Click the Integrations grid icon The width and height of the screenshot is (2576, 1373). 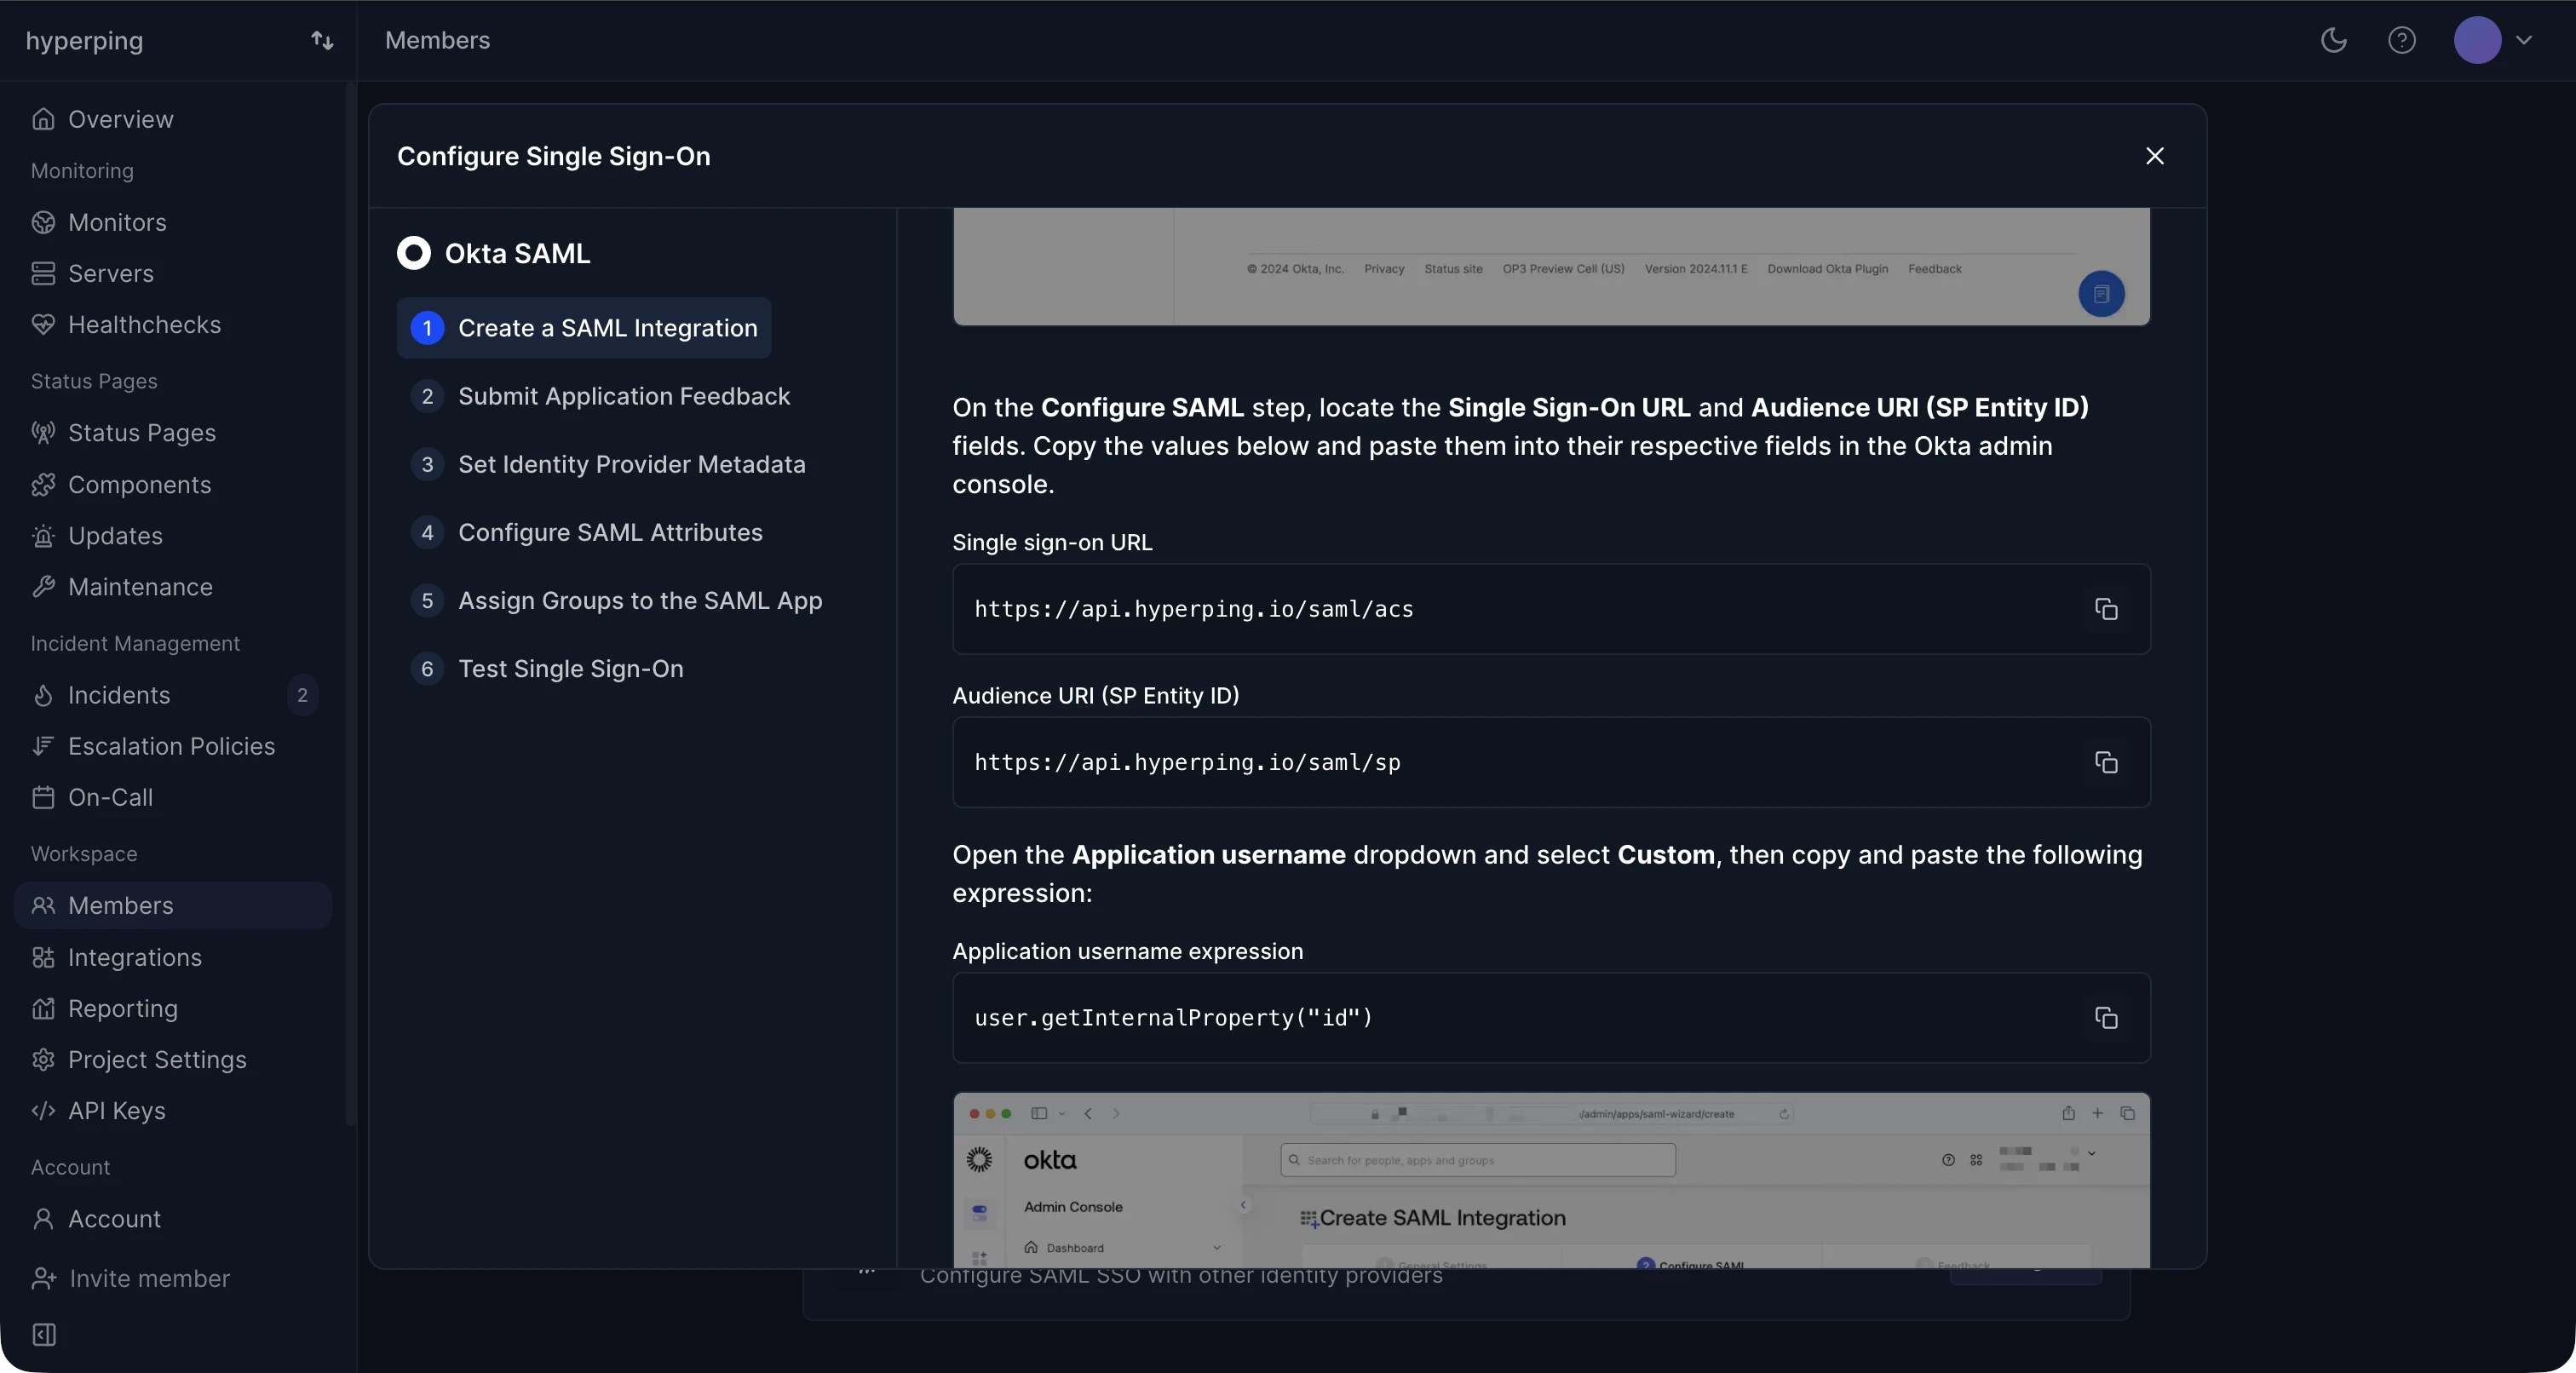pyautogui.click(x=43, y=957)
